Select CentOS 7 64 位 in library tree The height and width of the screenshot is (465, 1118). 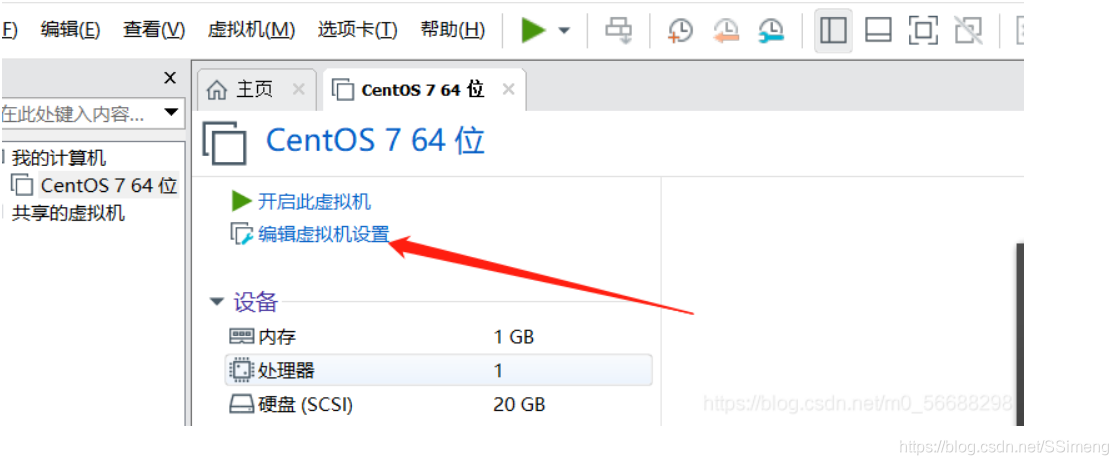pos(108,185)
